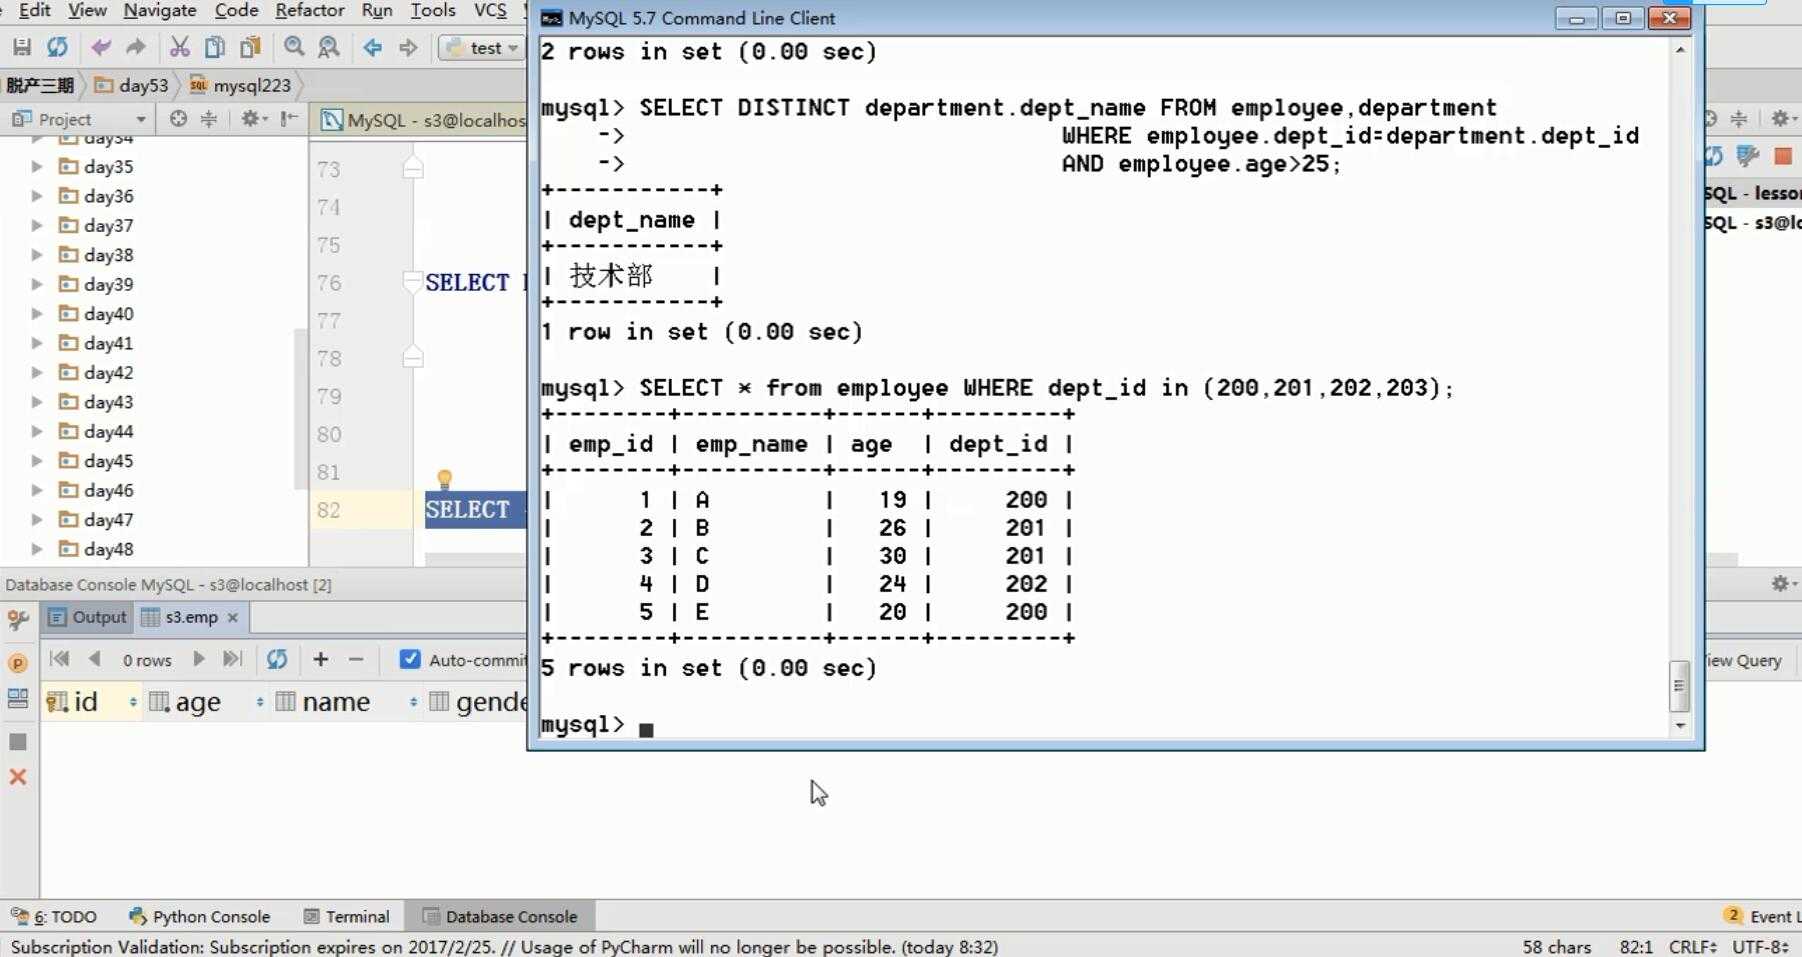Click the Cut scissors icon
This screenshot has height=957, width=1802.
(x=179, y=47)
